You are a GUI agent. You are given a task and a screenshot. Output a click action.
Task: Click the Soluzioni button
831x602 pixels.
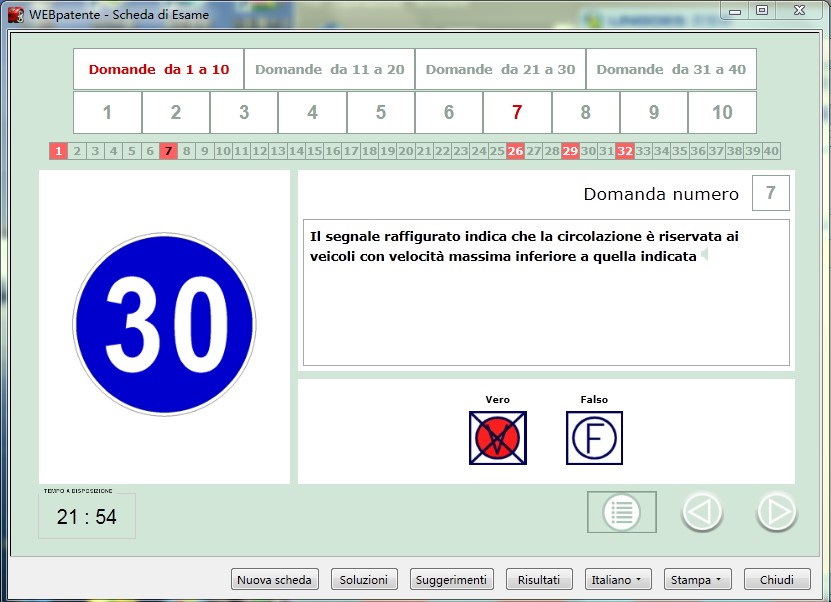364,579
